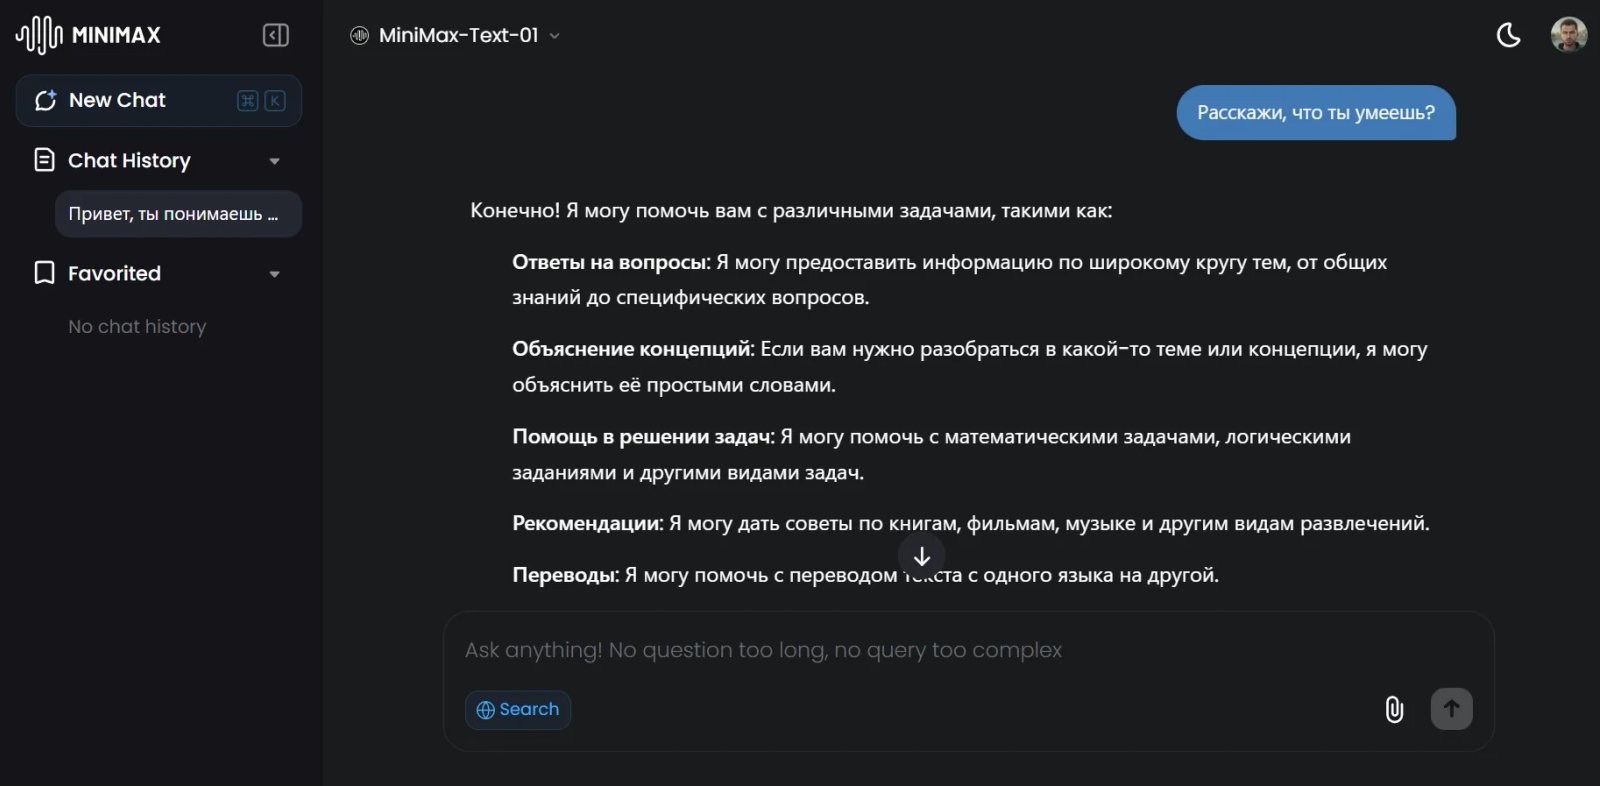
Task: Collapse the Chat History section
Action: click(x=276, y=160)
